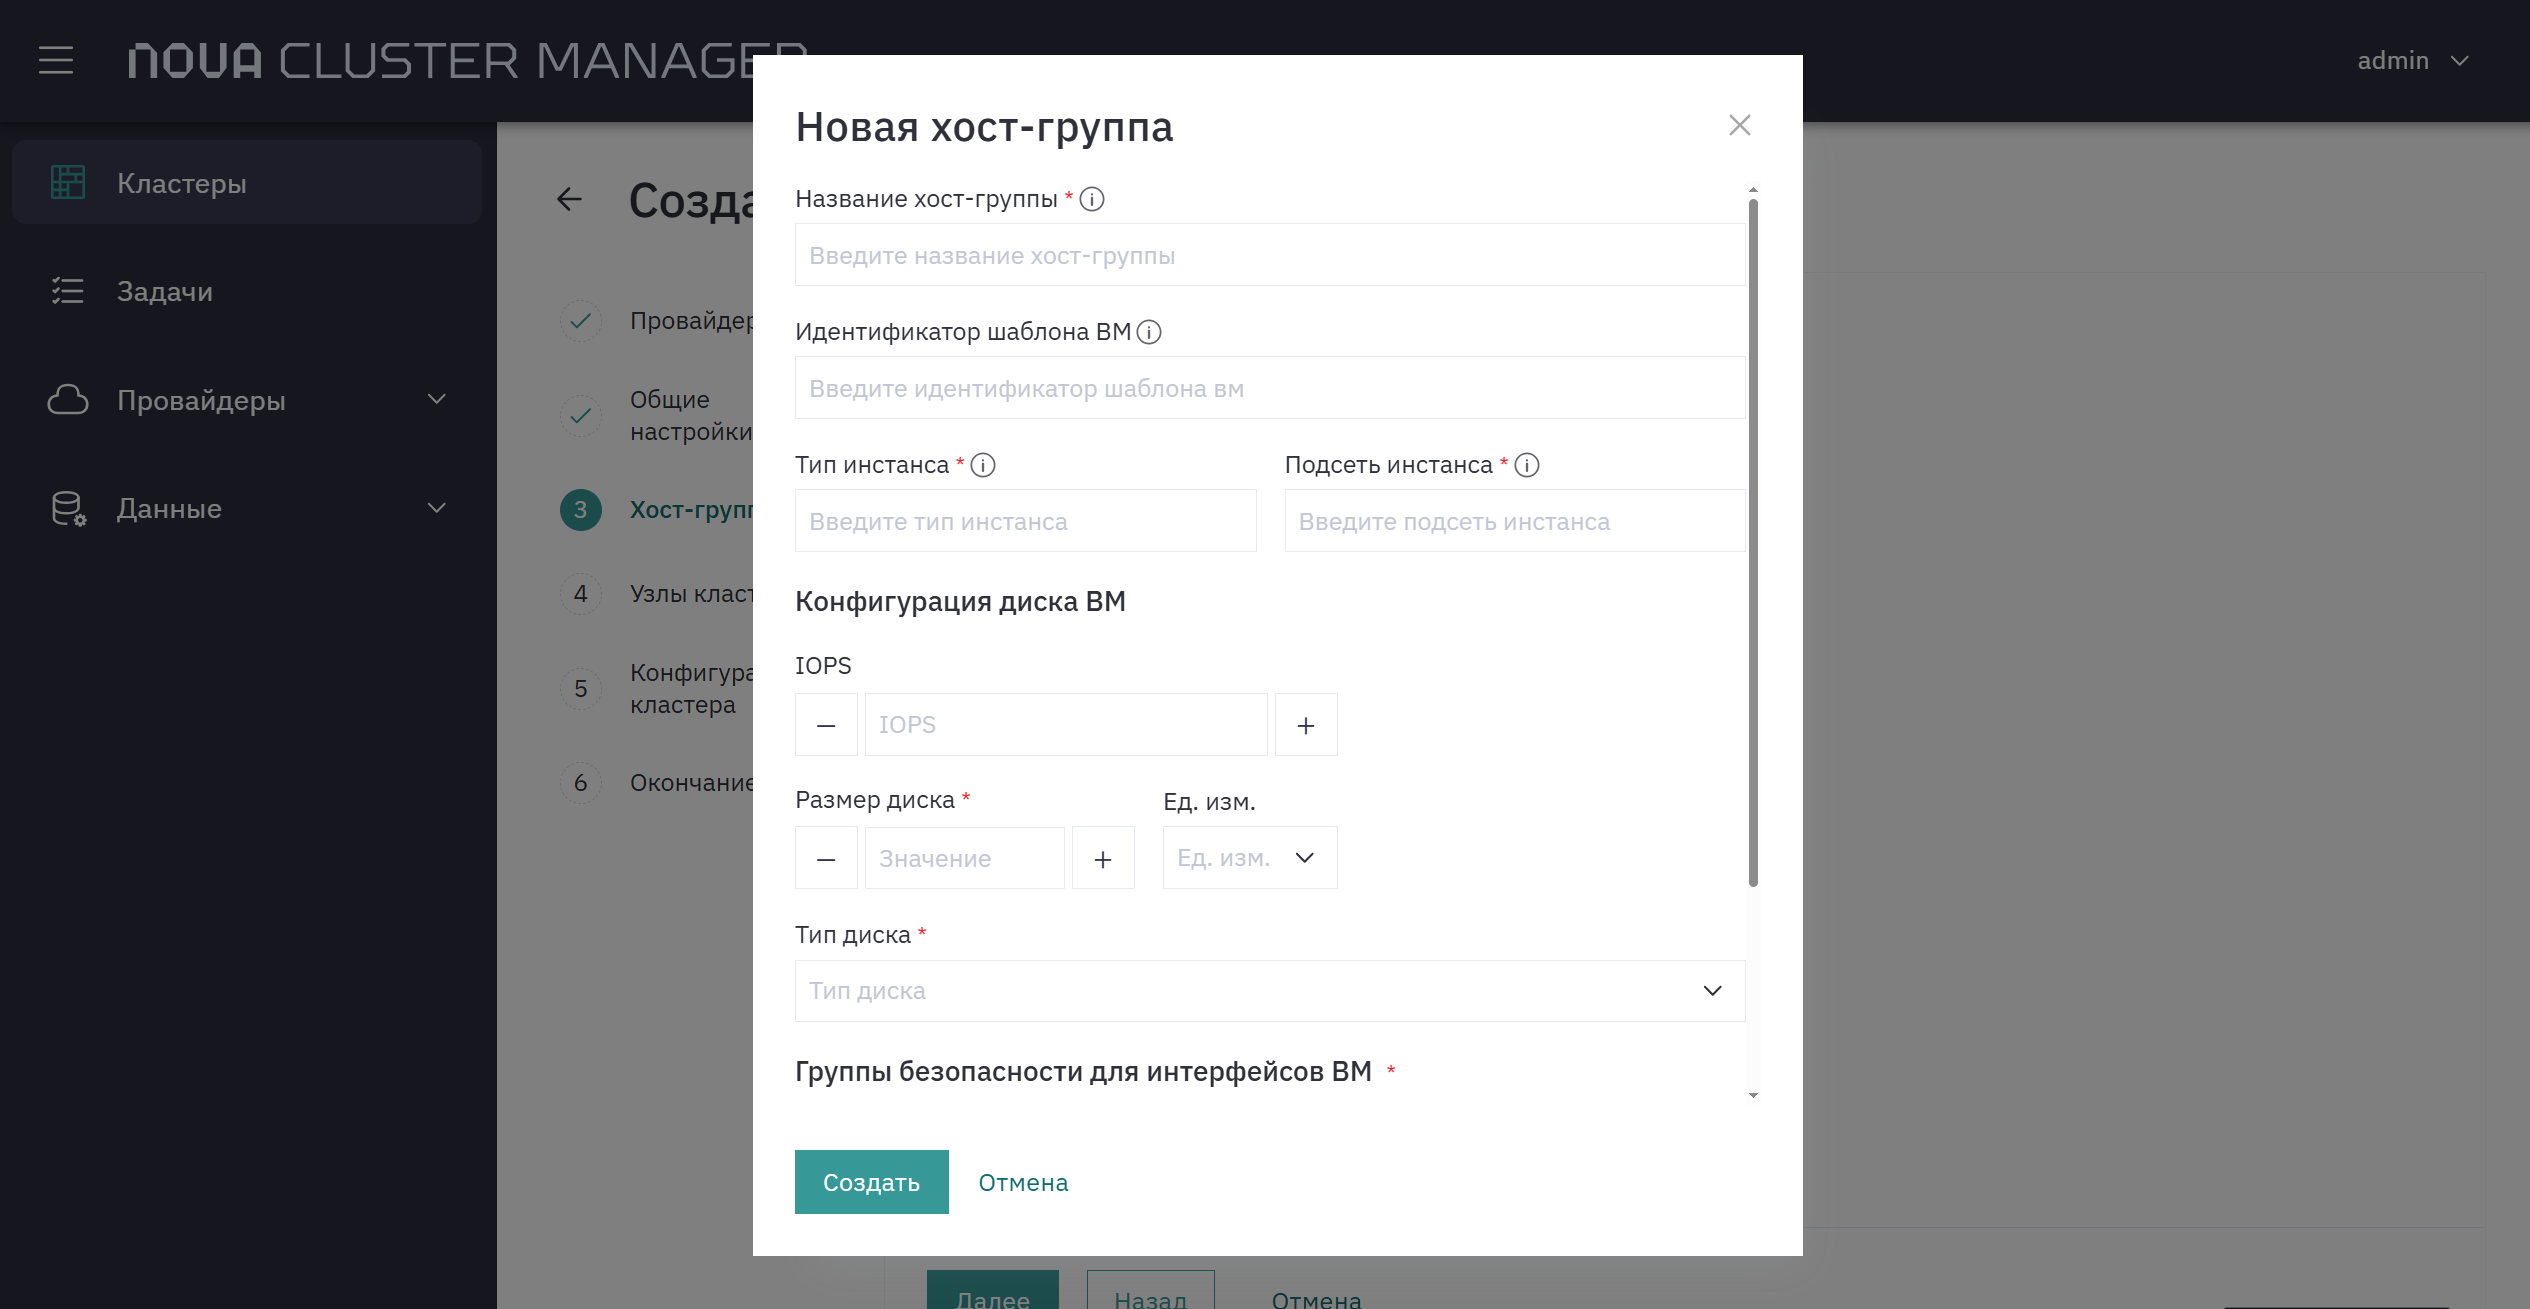Show info tooltip for instance subnet
2530x1309 pixels.
[x=1527, y=465]
